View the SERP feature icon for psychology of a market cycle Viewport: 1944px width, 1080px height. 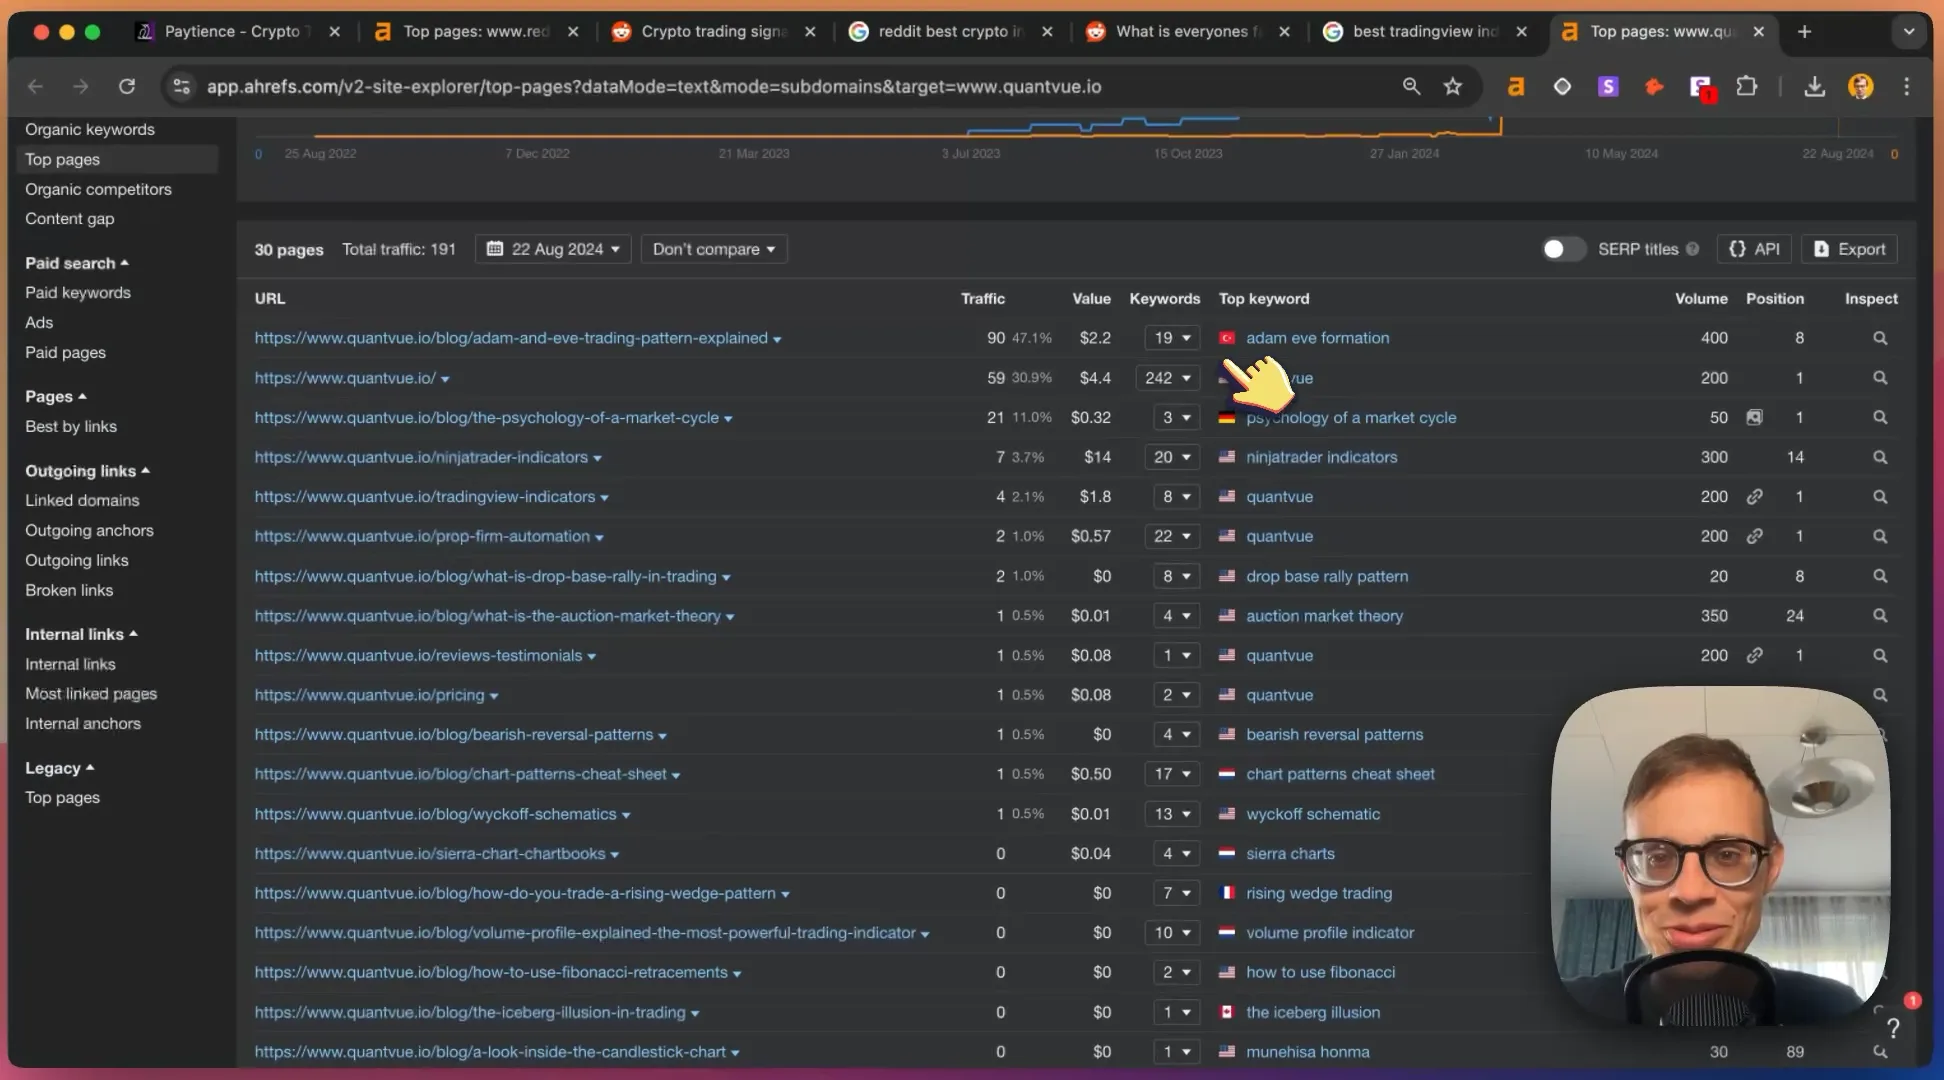point(1754,417)
